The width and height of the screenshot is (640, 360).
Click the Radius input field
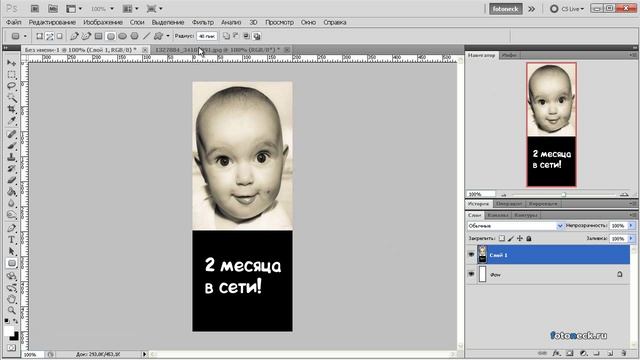(207, 36)
